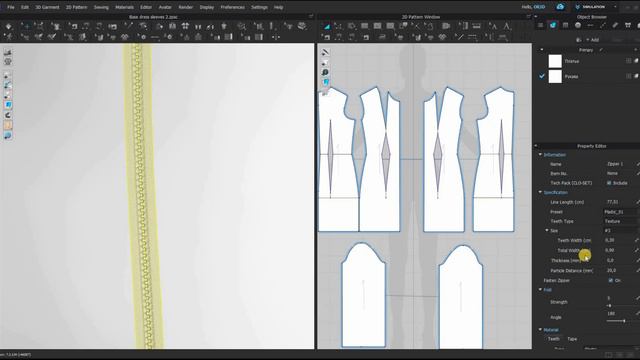This screenshot has height=360, width=640.
Task: Select the zipper in the 3D view
Action: click(142, 196)
